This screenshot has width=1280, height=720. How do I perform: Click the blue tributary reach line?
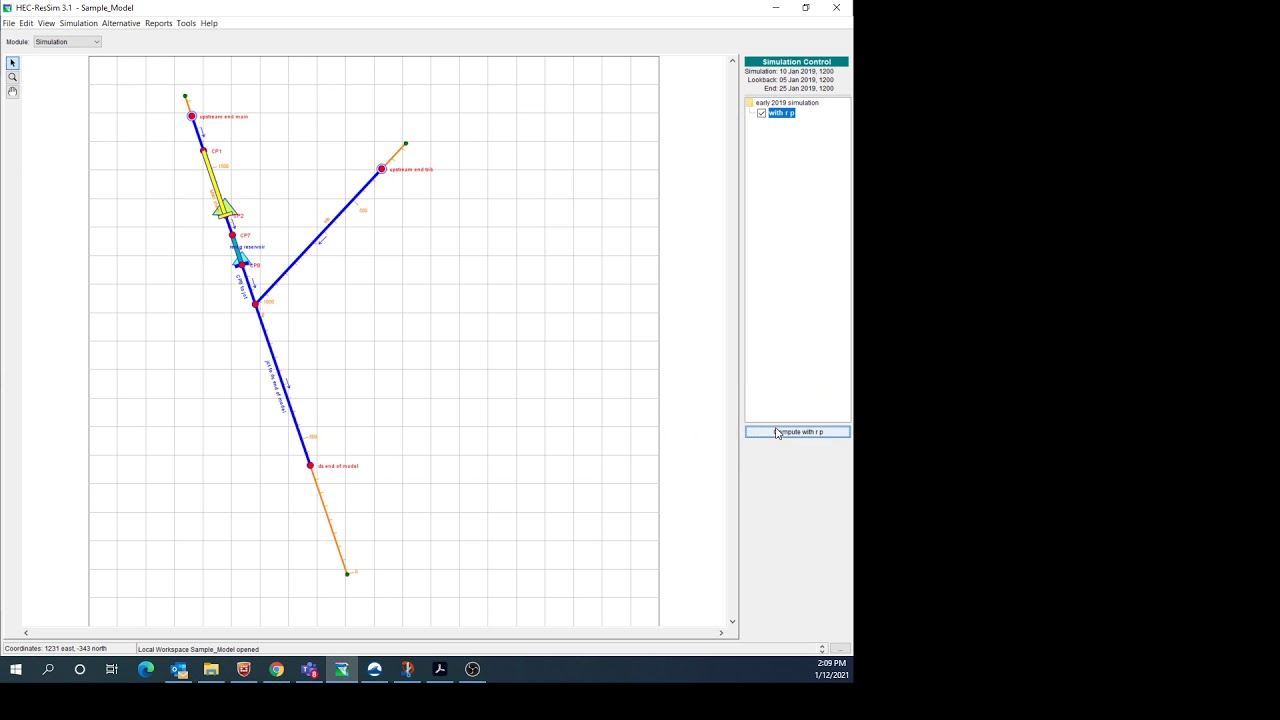coord(318,237)
